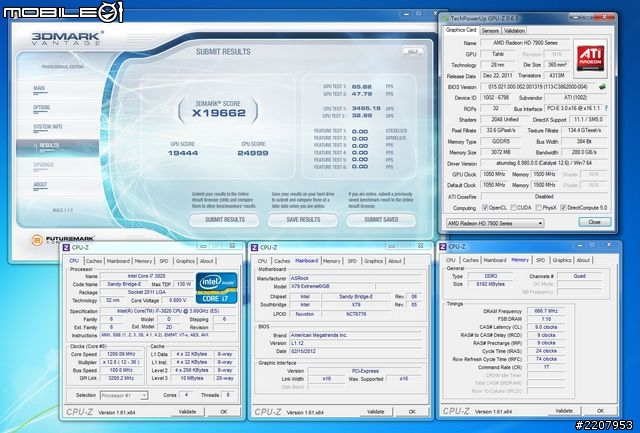This screenshot has height=433, width=640.
Task: Open the AMD Radeon HD 7900 Series dropdown
Action: coord(495,223)
